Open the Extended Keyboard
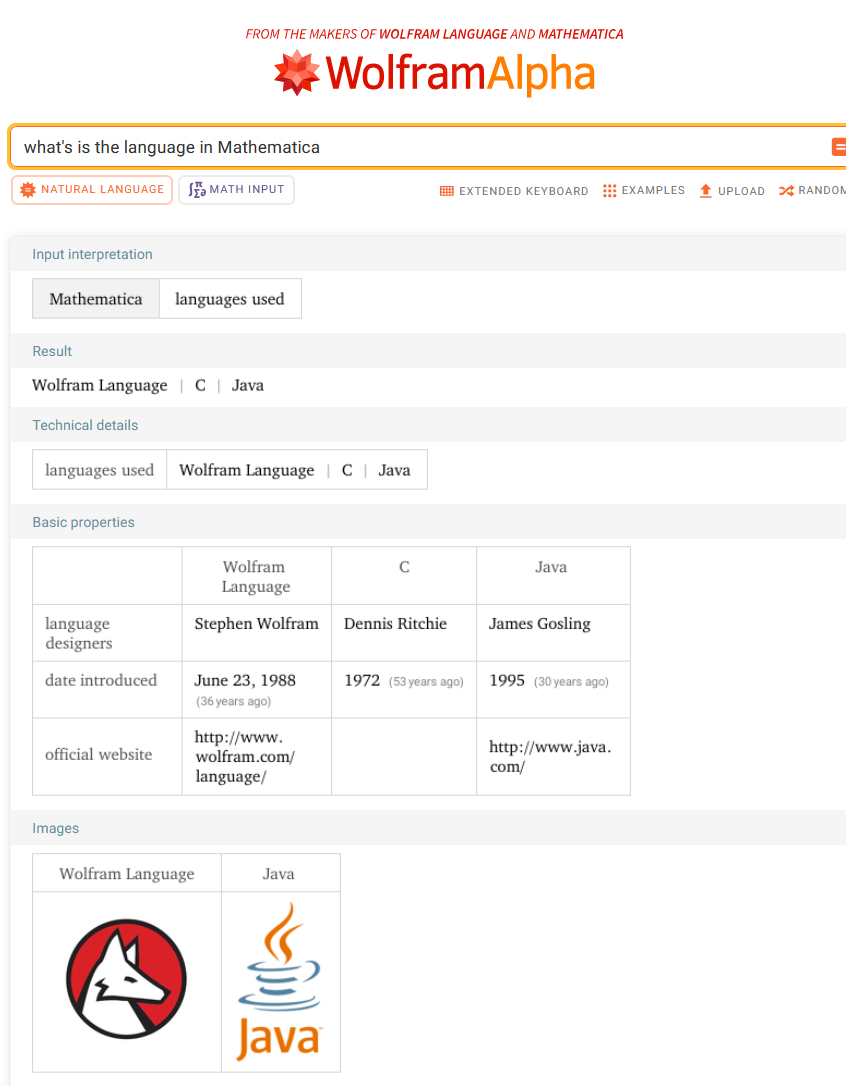Image resolution: width=846 pixels, height=1086 pixels. pyautogui.click(x=514, y=191)
